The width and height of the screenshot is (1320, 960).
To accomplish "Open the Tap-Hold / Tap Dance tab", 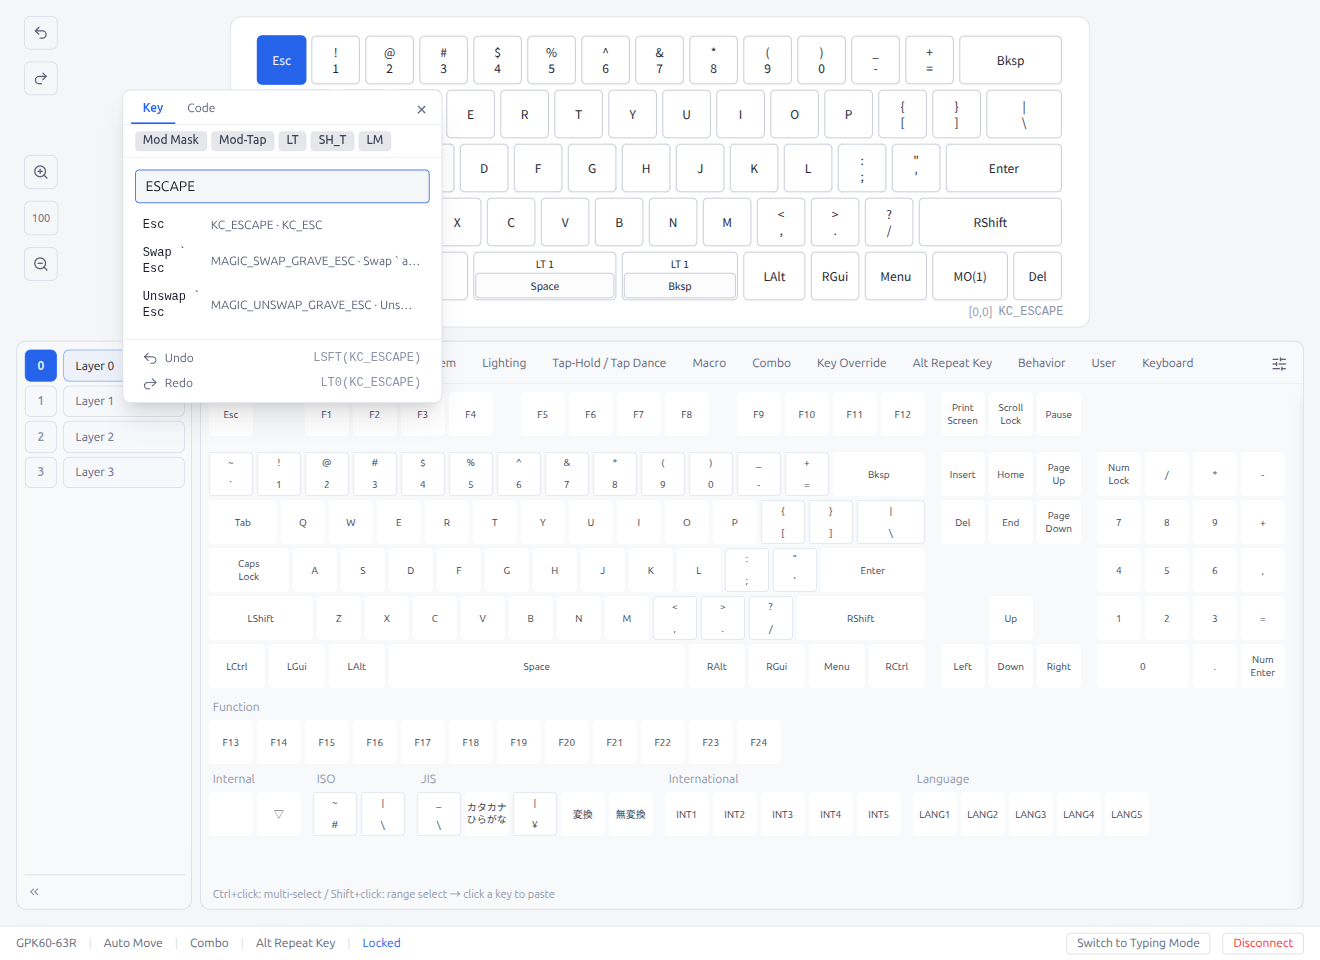I will tap(609, 363).
